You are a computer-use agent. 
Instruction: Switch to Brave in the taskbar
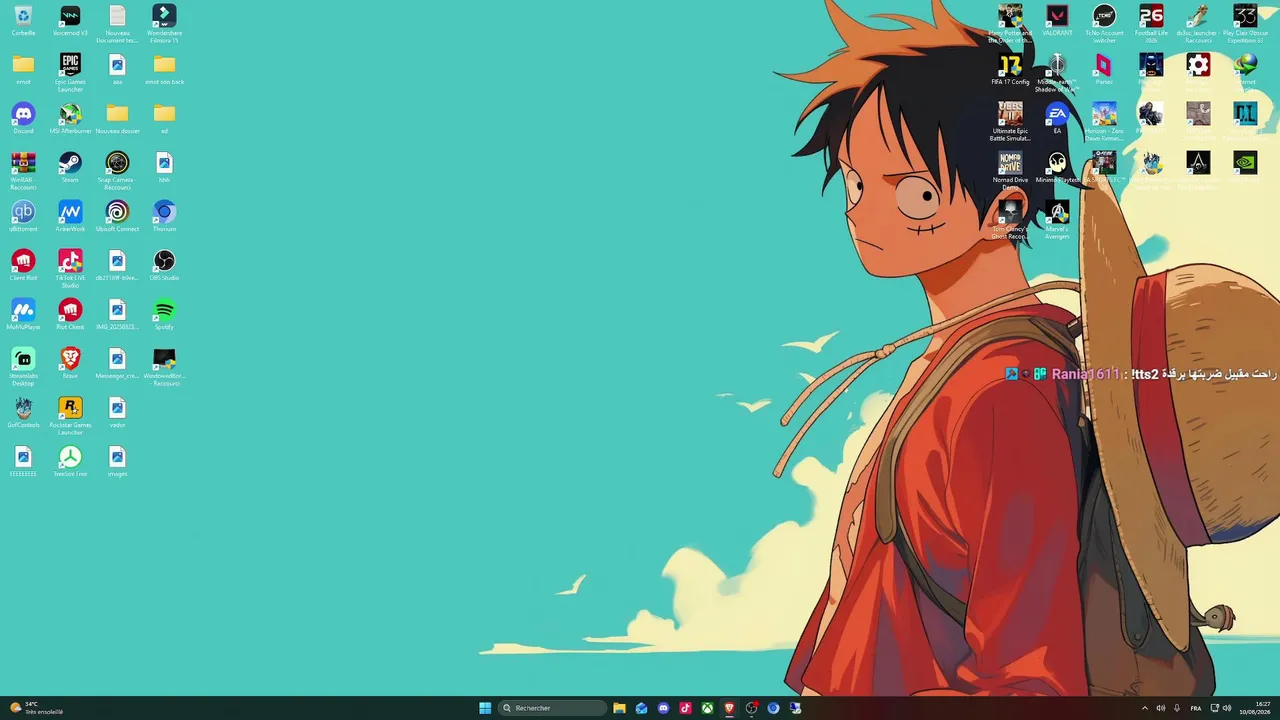(729, 708)
